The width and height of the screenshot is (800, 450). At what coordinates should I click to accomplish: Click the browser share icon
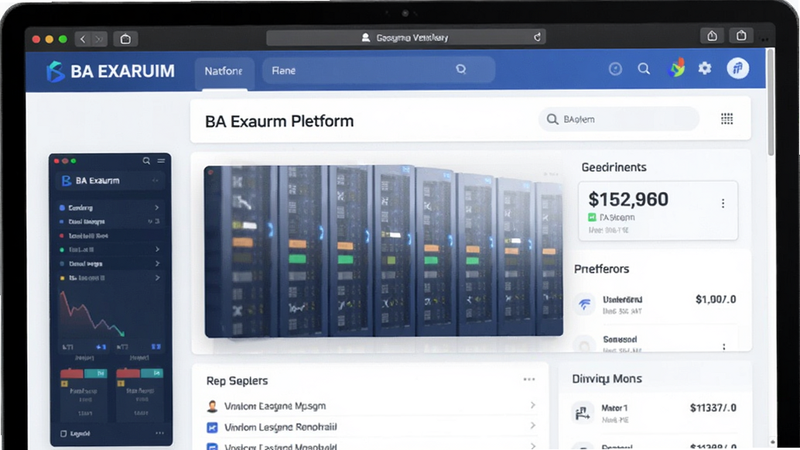point(712,36)
